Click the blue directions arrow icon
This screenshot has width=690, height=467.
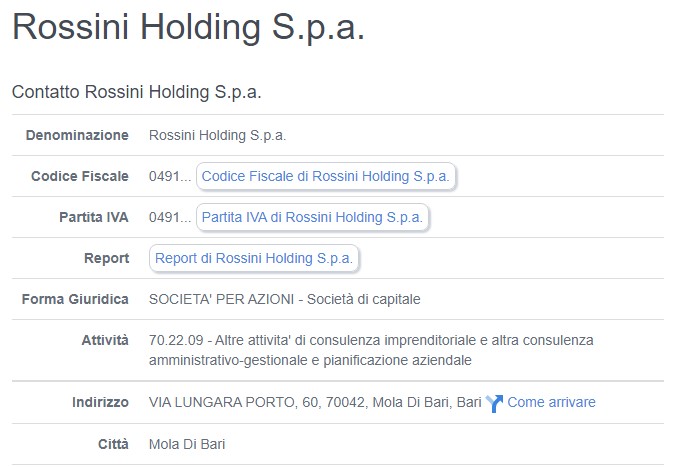click(494, 403)
